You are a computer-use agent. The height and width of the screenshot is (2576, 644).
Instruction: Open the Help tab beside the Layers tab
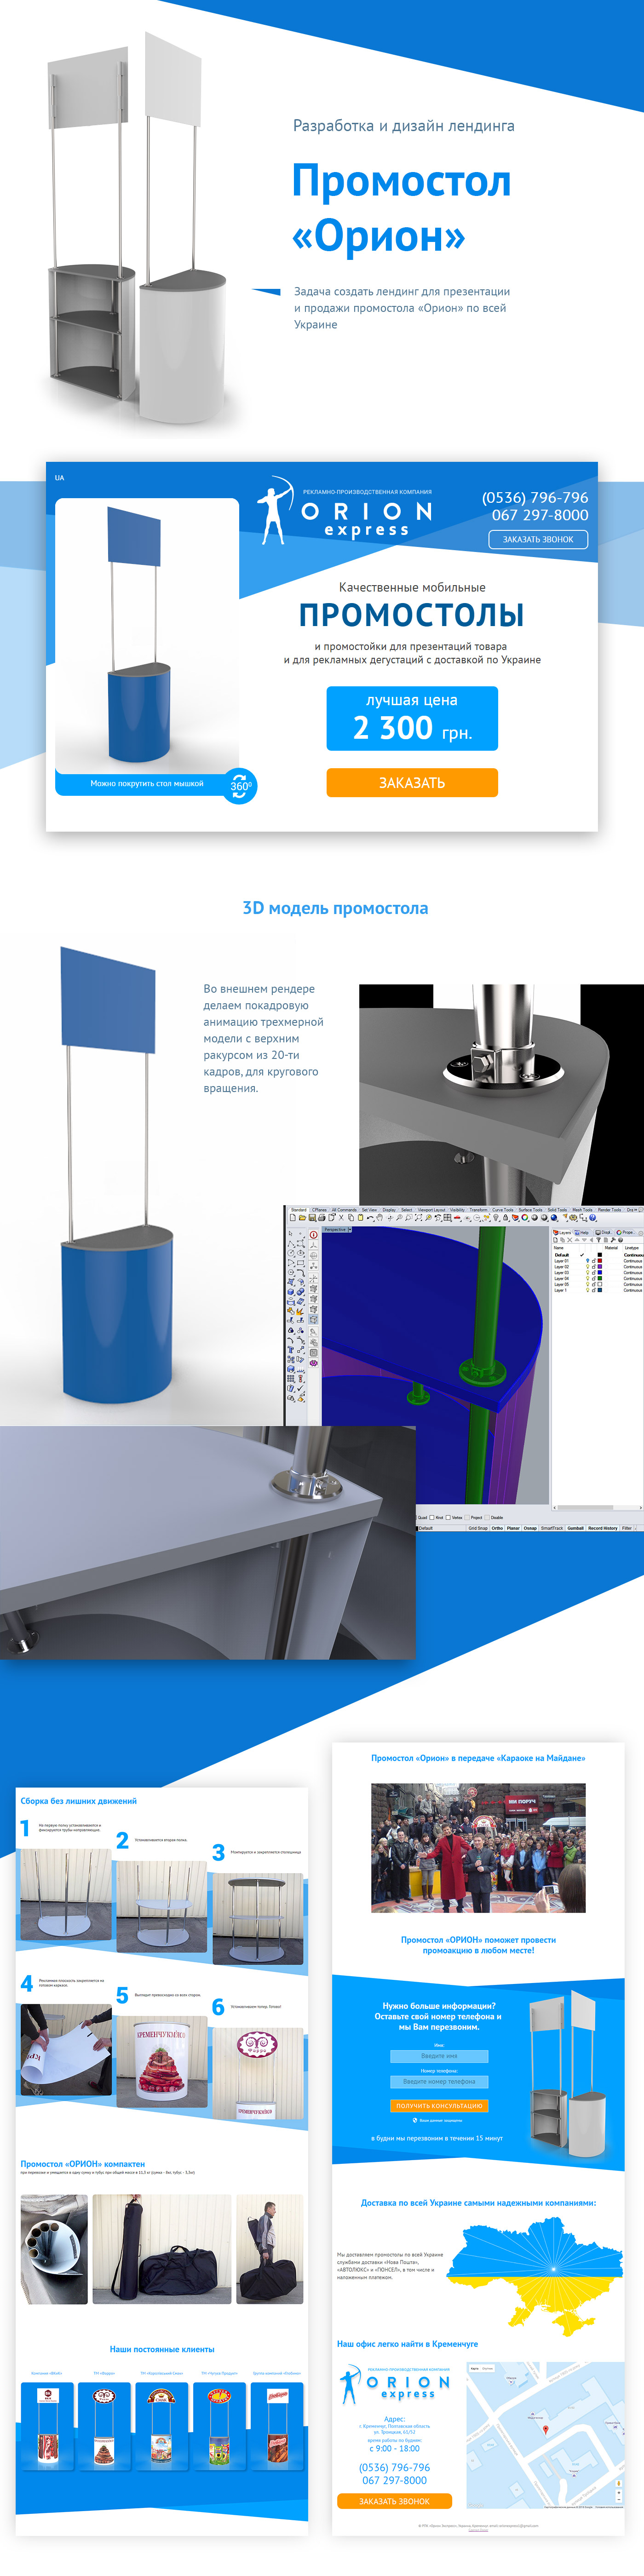581,1233
